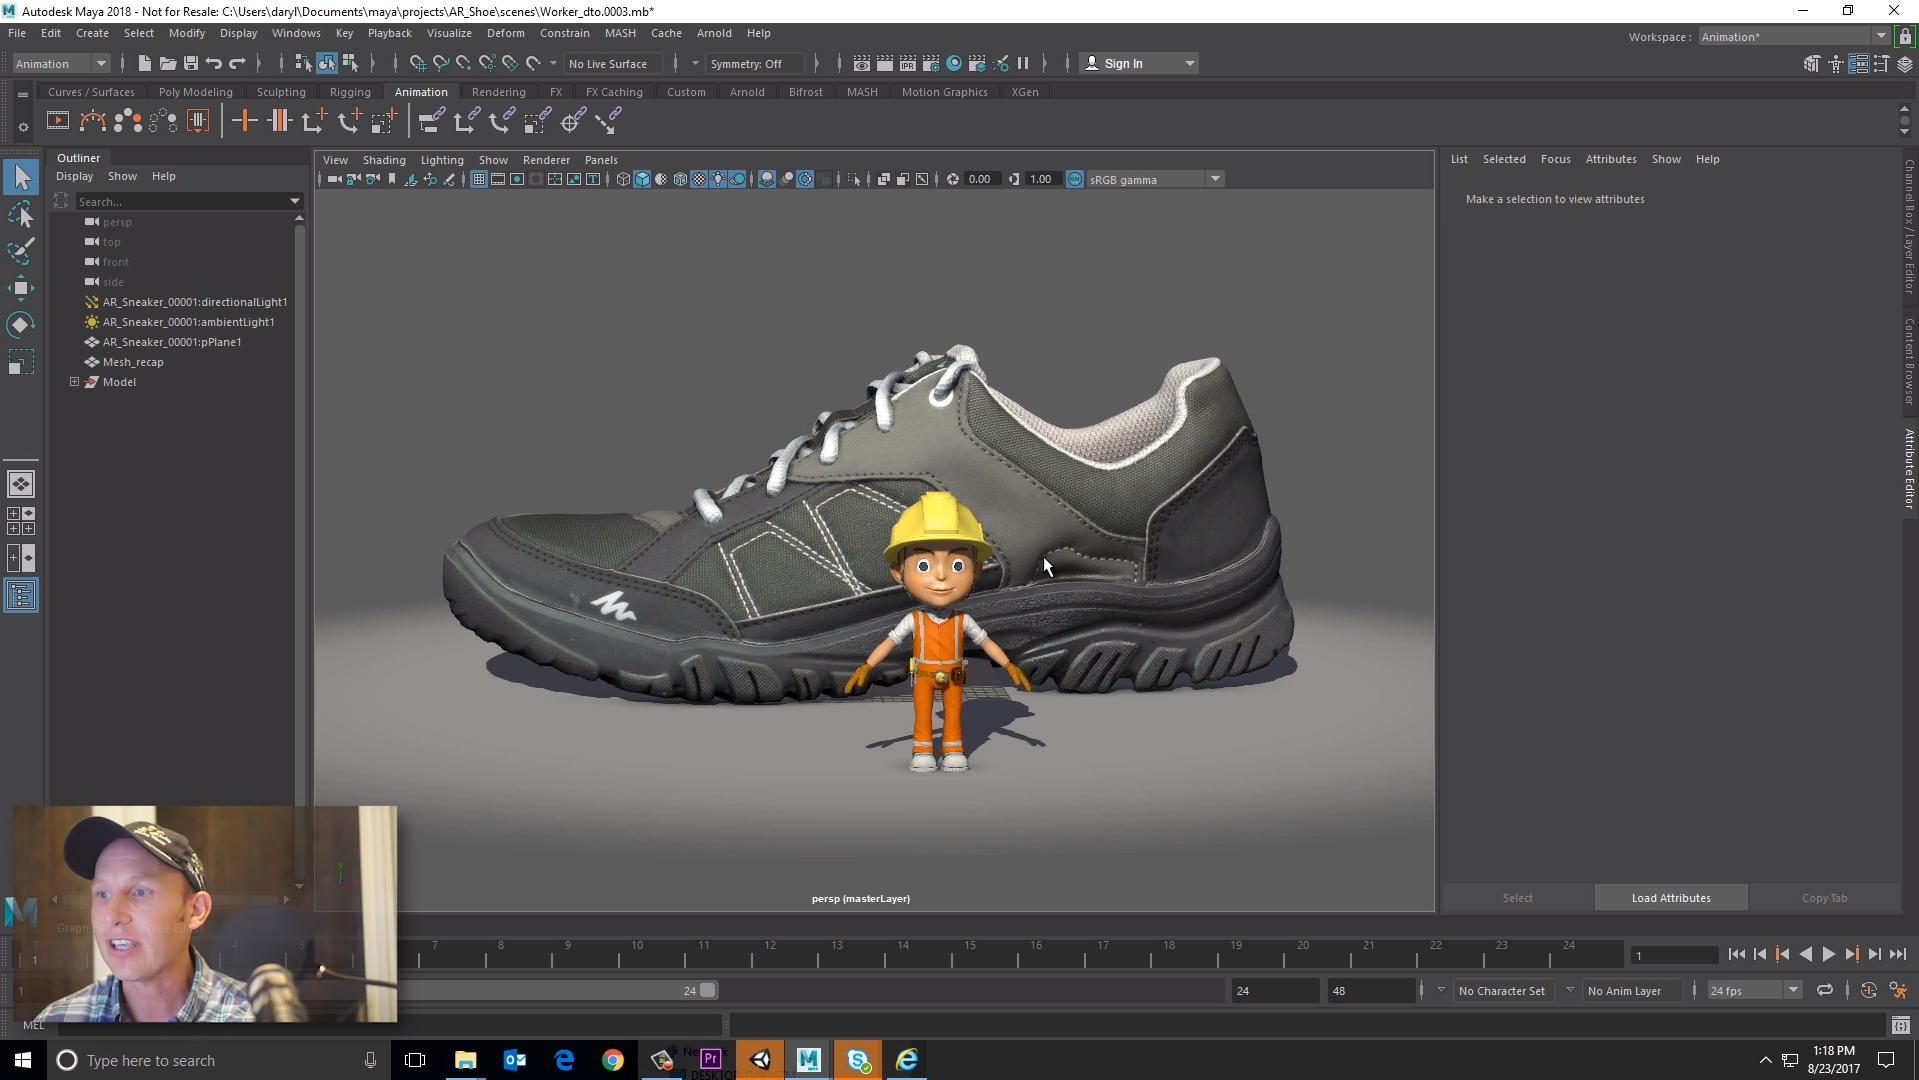Toggle wireframe display in viewport toolbar
The width and height of the screenshot is (1919, 1080).
[623, 179]
